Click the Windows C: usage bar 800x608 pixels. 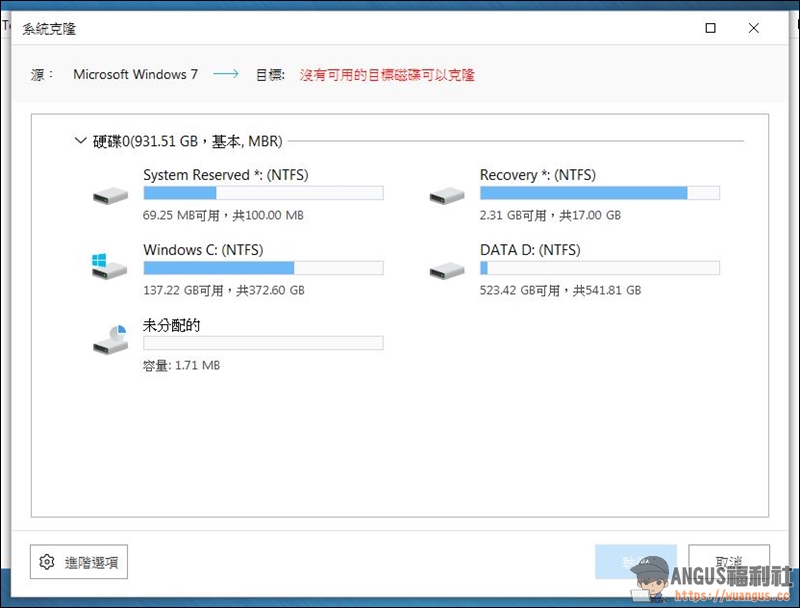click(x=263, y=268)
